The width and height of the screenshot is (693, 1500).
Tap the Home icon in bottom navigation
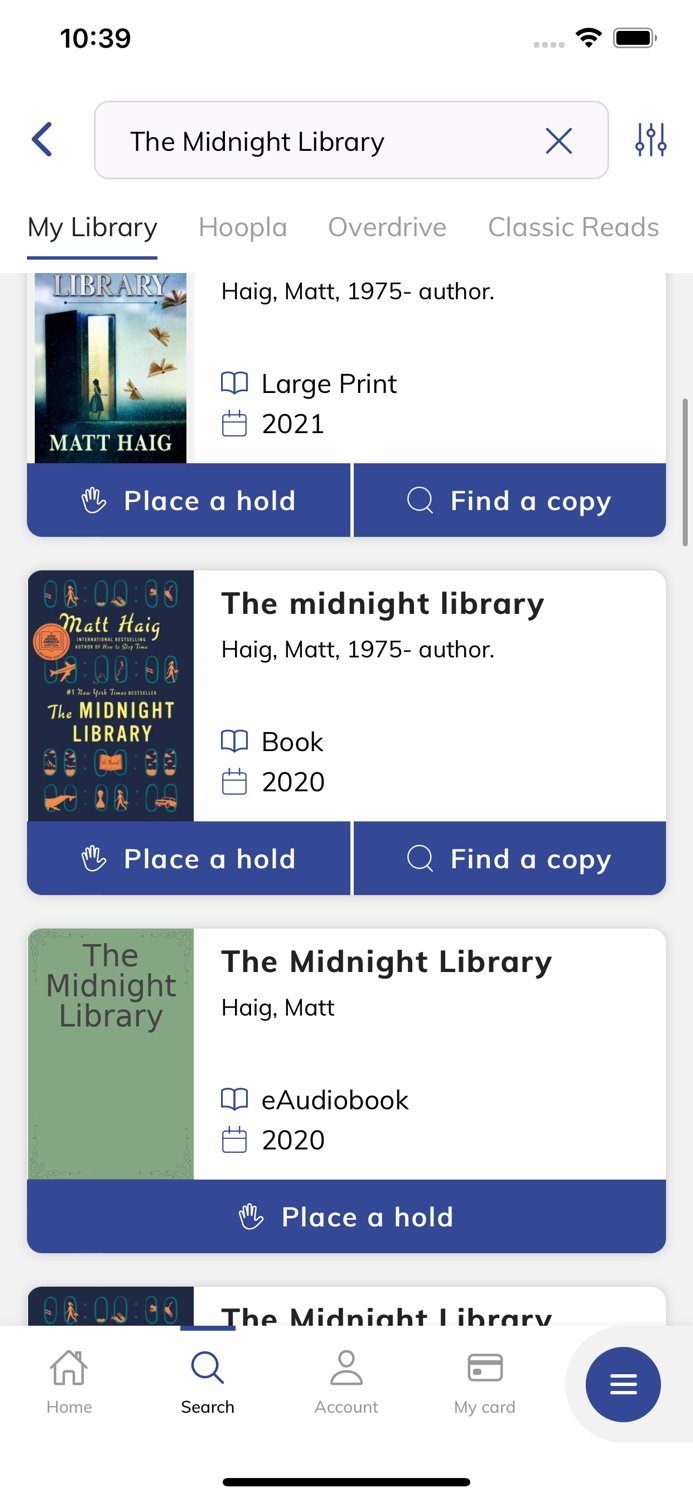click(x=68, y=1380)
